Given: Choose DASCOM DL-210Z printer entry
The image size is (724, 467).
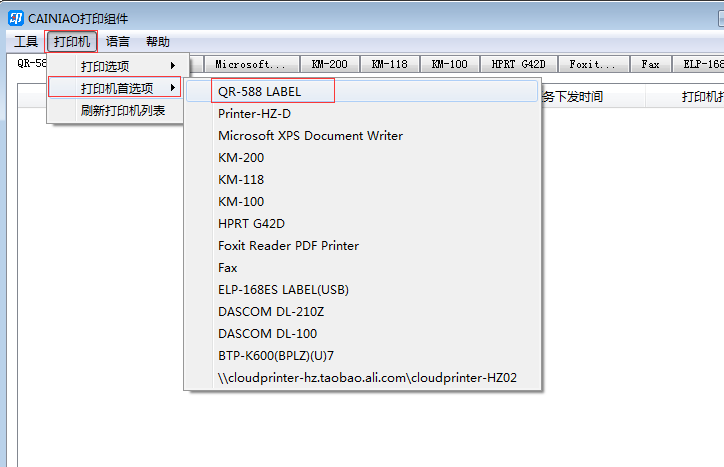Looking at the screenshot, I should click(270, 311).
